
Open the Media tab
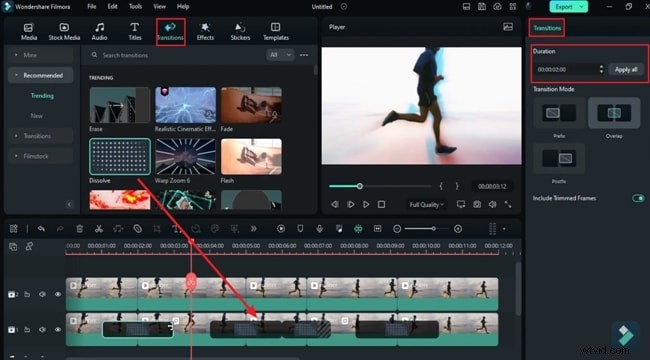pos(29,32)
